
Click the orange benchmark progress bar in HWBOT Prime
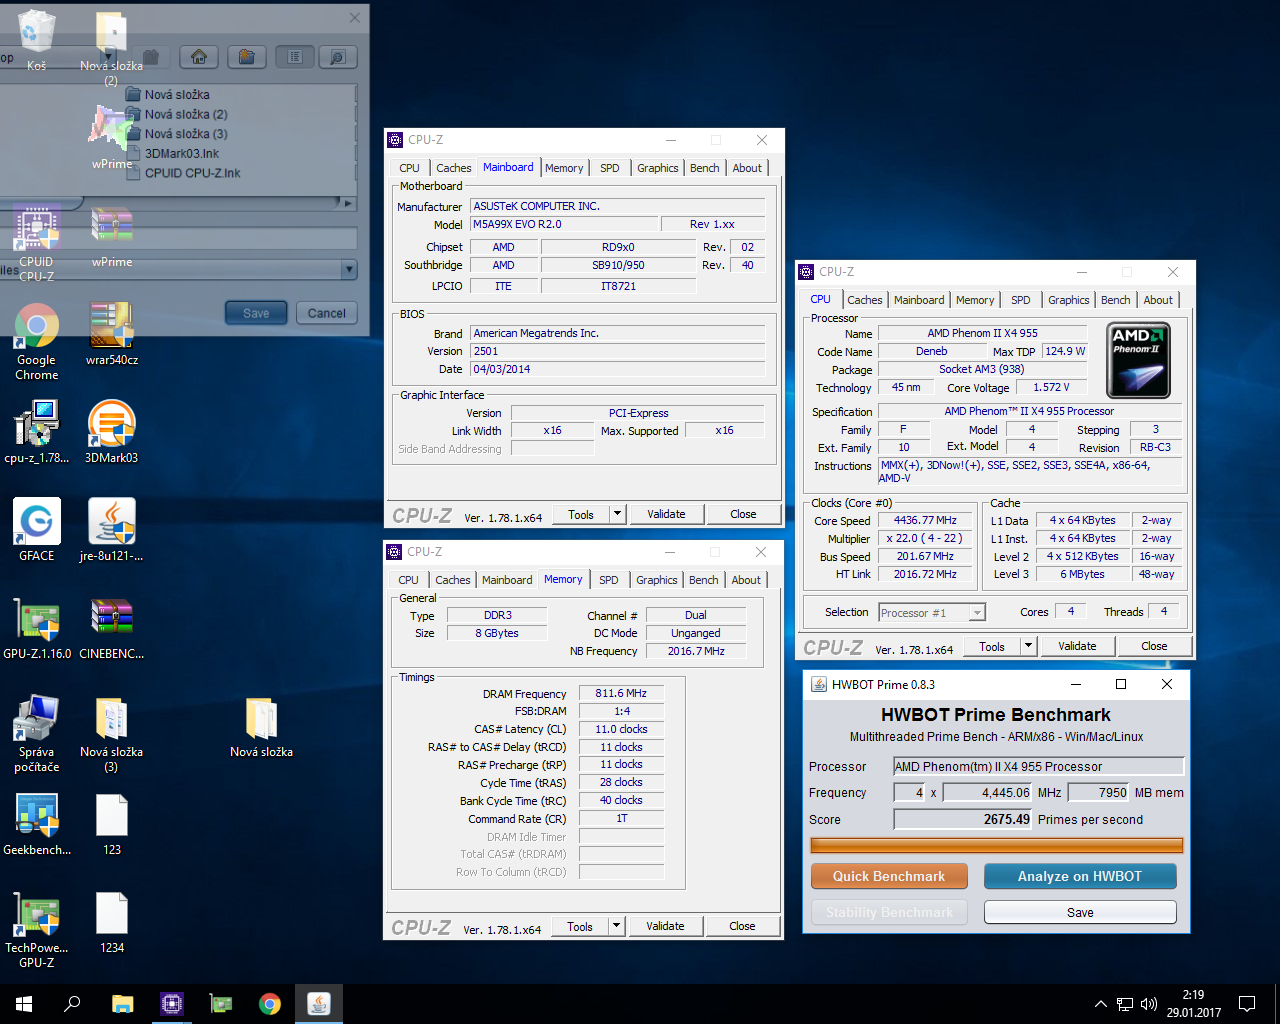pyautogui.click(x=996, y=845)
